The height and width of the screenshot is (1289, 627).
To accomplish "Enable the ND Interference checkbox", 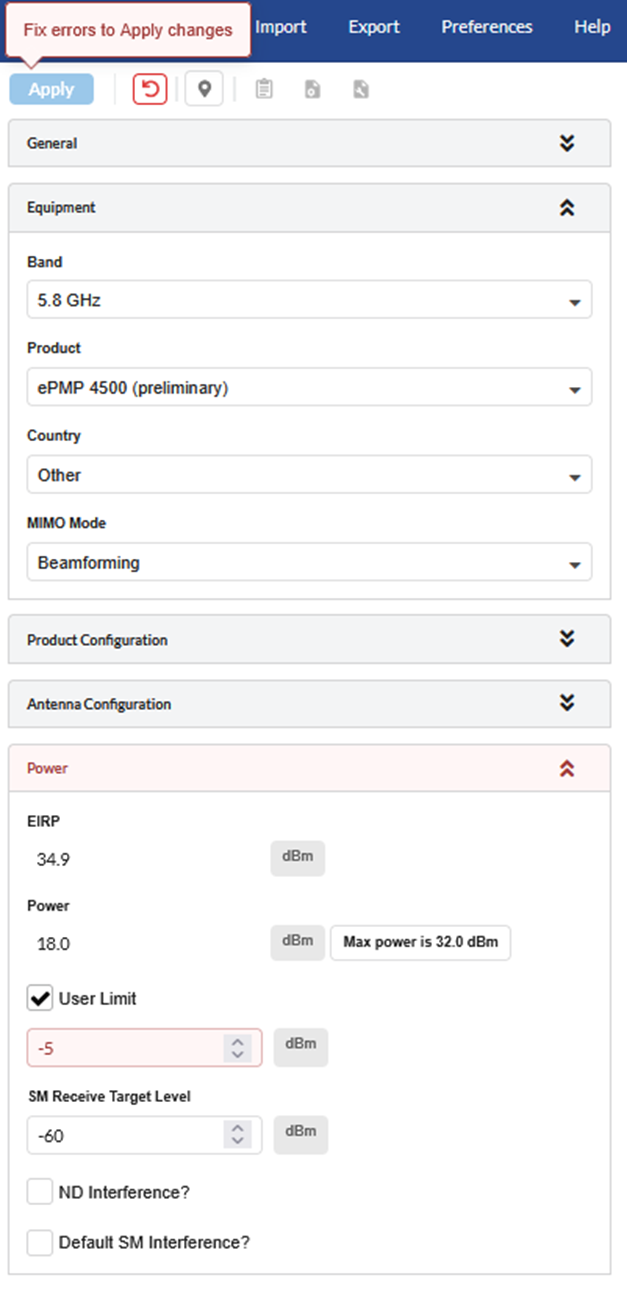I will [x=40, y=1191].
